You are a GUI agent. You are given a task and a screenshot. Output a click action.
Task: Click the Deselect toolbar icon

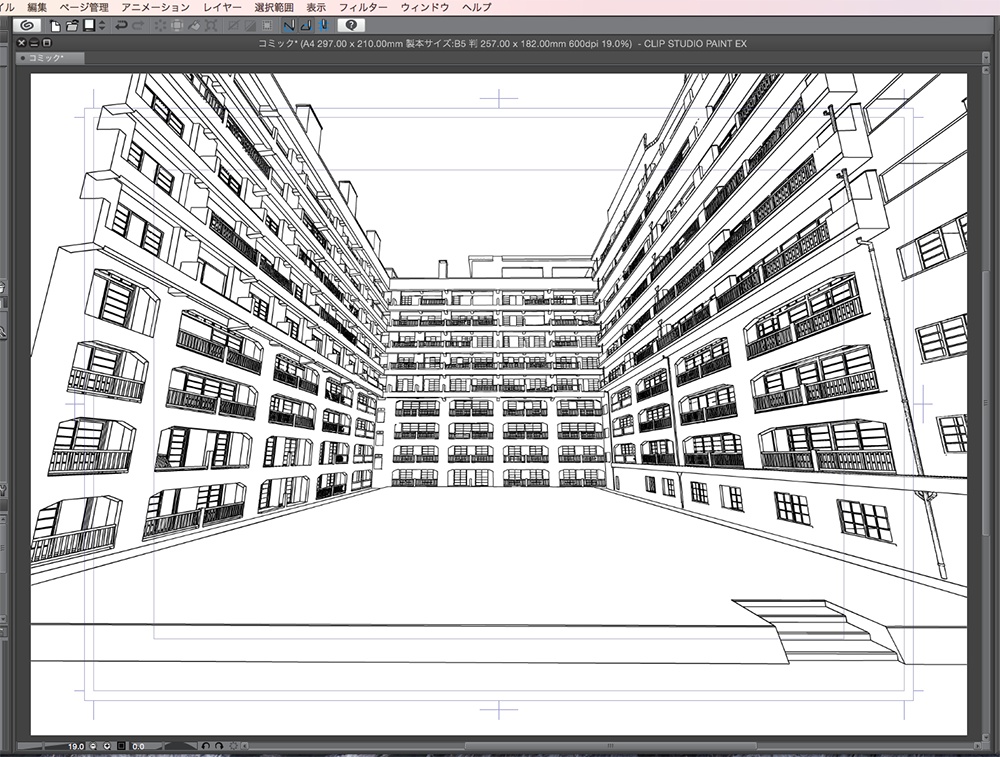(234, 26)
